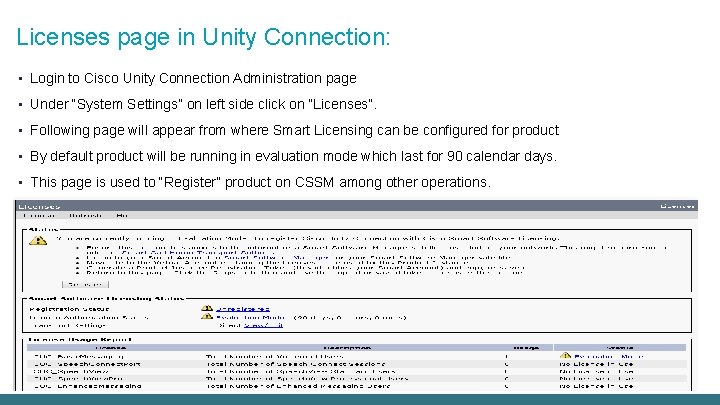720x405 pixels.
Task: Click warning icon beside License Authorization Status
Action: pos(207,317)
